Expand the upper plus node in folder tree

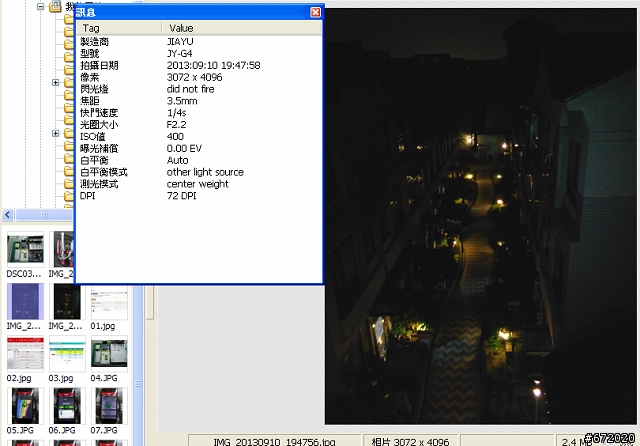tap(56, 82)
